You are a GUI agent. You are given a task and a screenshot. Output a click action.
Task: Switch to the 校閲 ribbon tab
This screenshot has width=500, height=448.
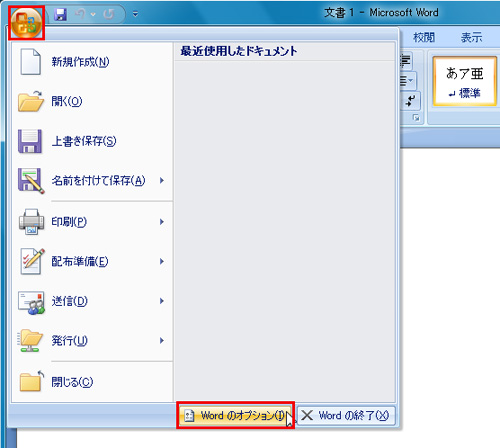424,37
